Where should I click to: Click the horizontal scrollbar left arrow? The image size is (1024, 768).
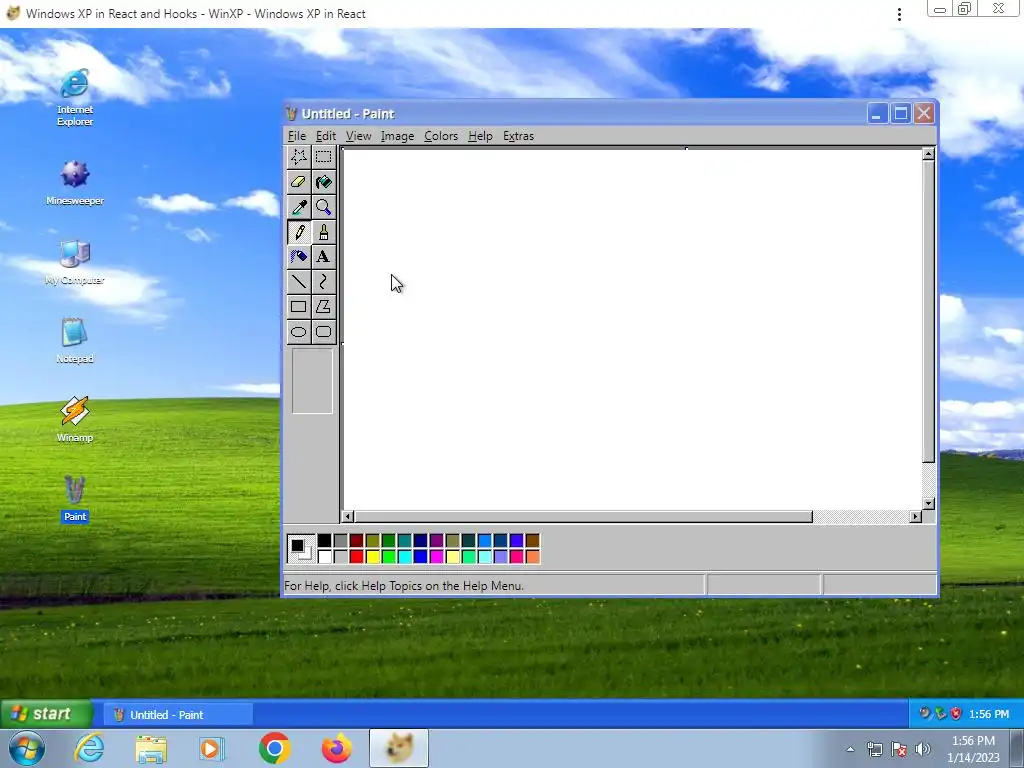point(348,517)
